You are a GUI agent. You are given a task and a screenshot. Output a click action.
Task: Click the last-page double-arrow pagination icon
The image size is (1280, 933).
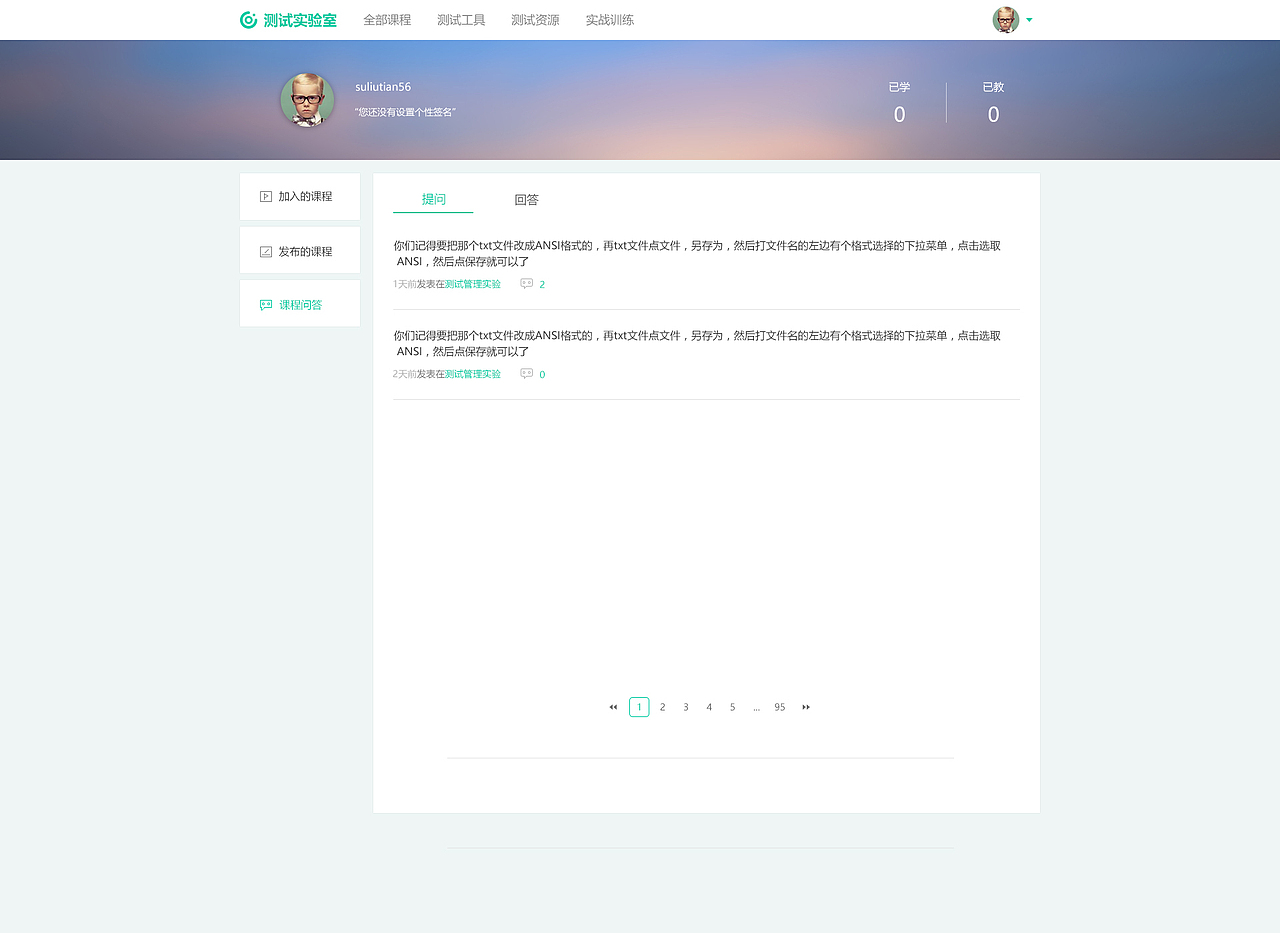[806, 706]
